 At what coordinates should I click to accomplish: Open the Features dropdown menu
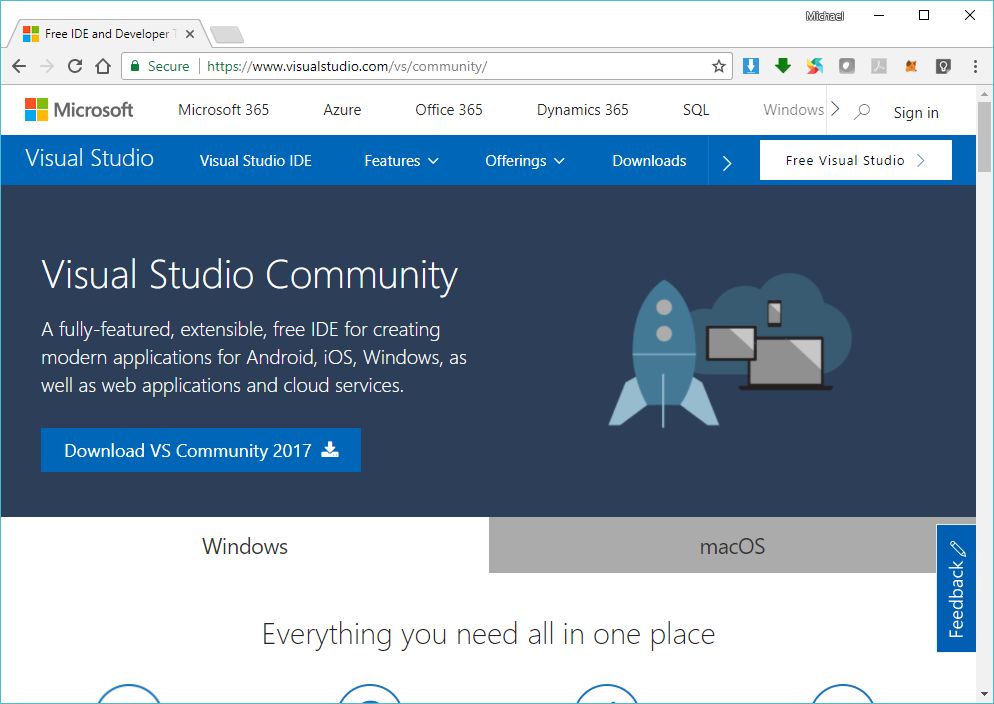[401, 161]
